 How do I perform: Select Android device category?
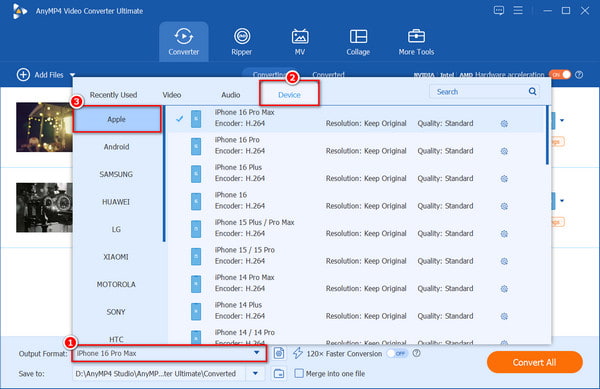117,147
